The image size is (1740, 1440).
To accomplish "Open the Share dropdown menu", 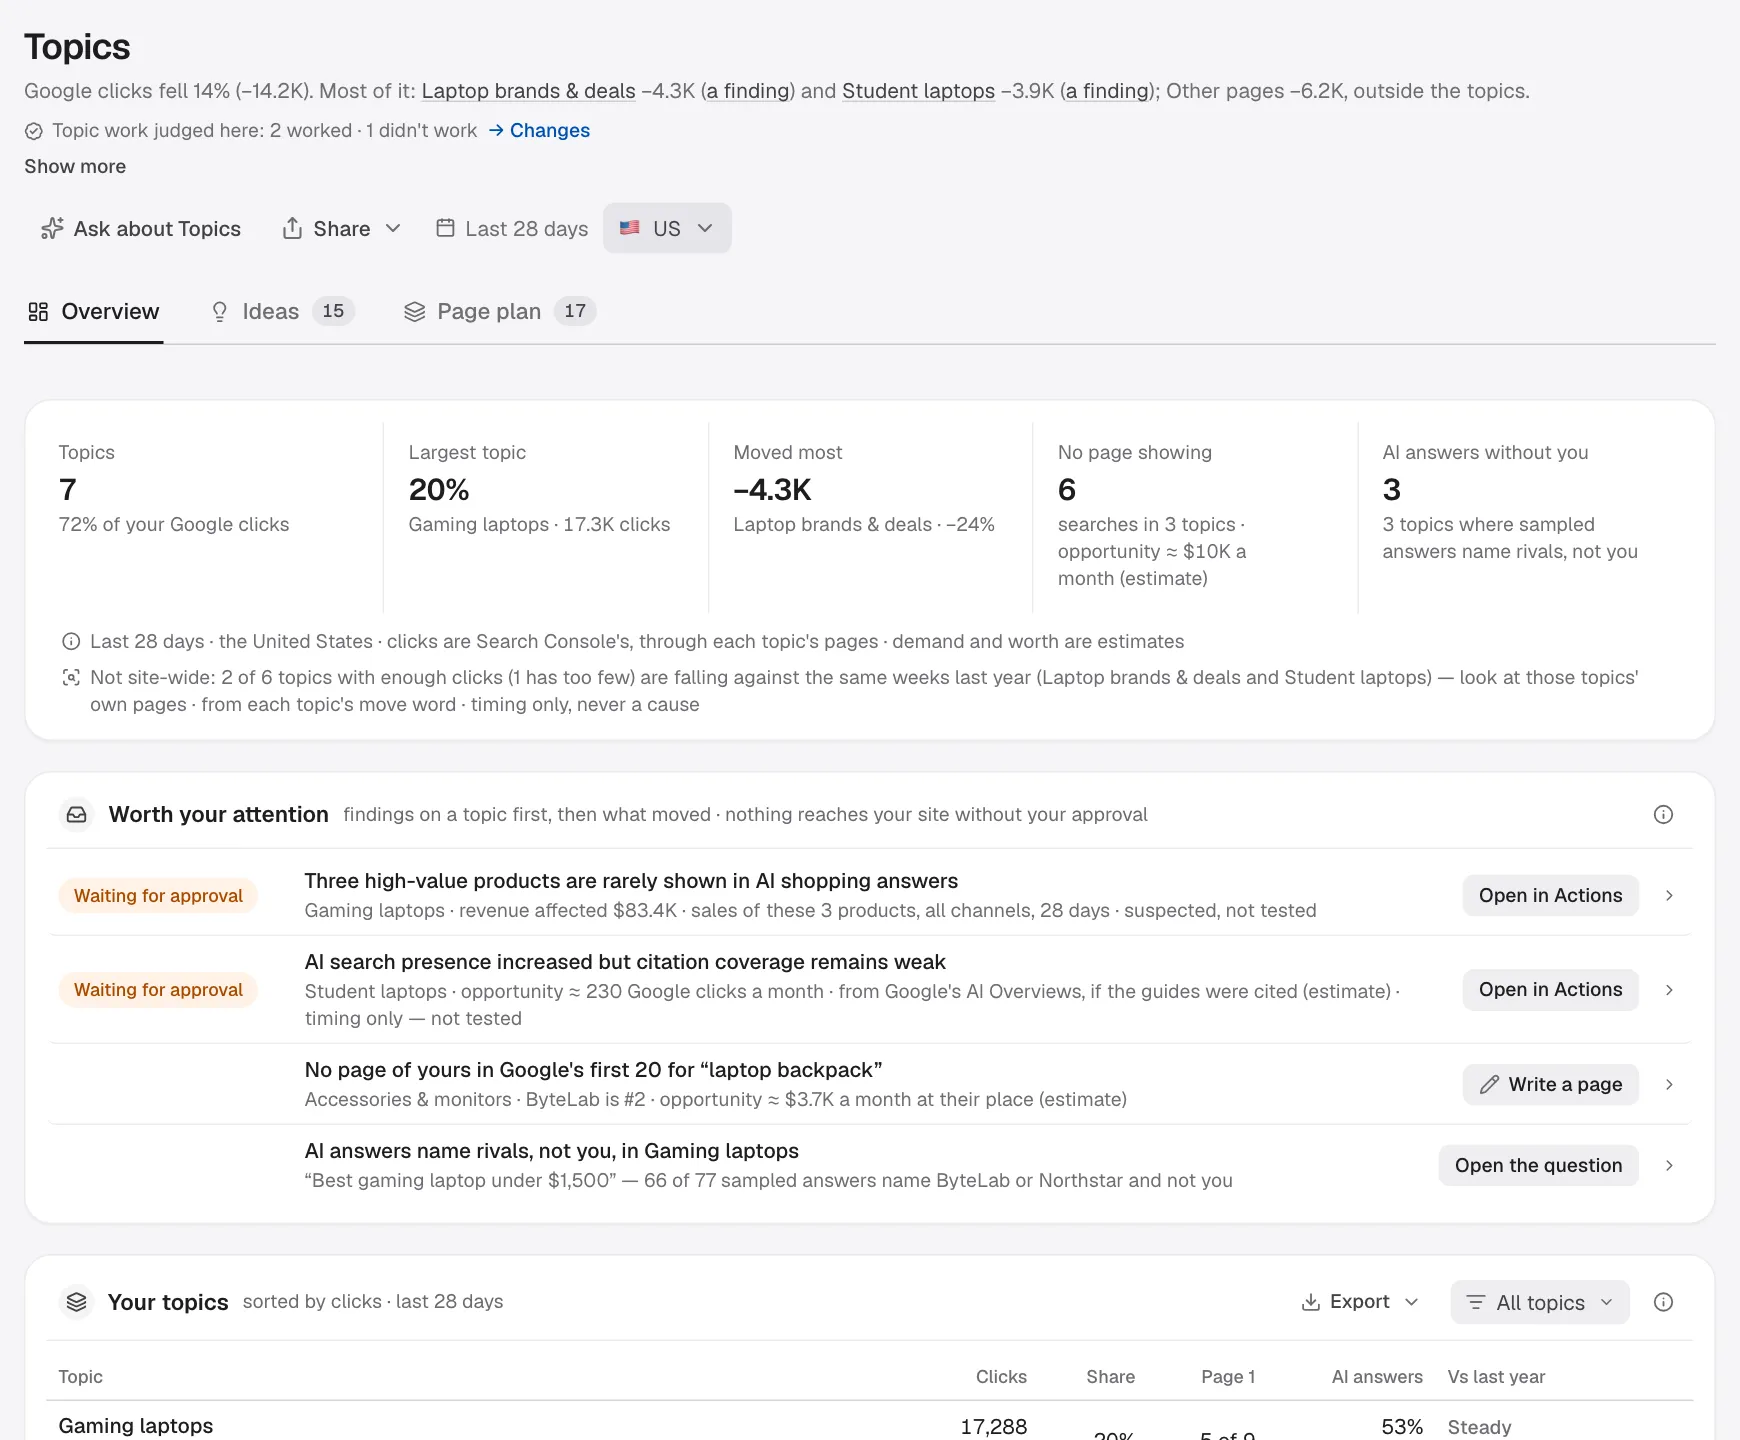I will coord(342,229).
